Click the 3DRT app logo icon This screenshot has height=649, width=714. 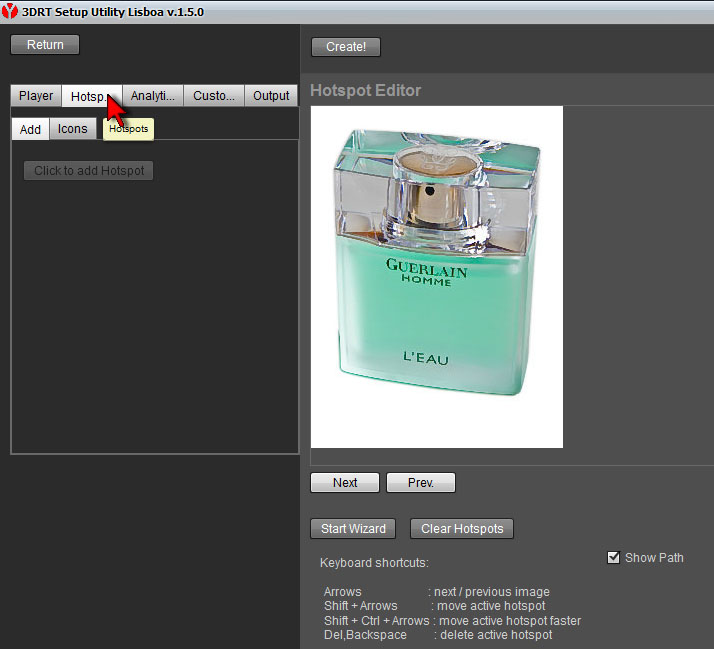[10, 11]
